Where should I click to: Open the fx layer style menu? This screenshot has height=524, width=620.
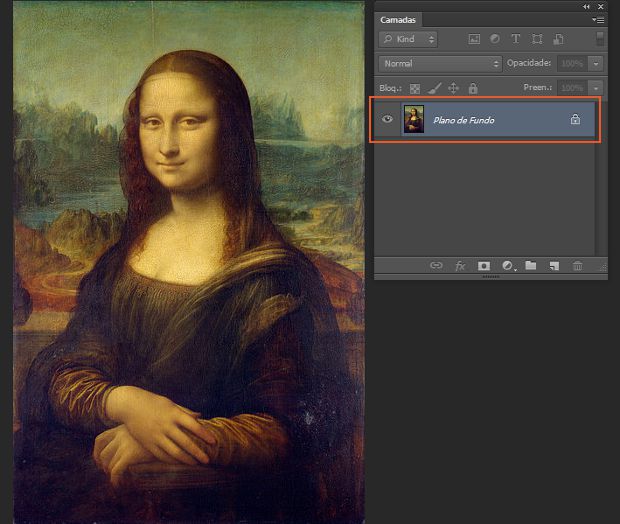pyautogui.click(x=460, y=266)
